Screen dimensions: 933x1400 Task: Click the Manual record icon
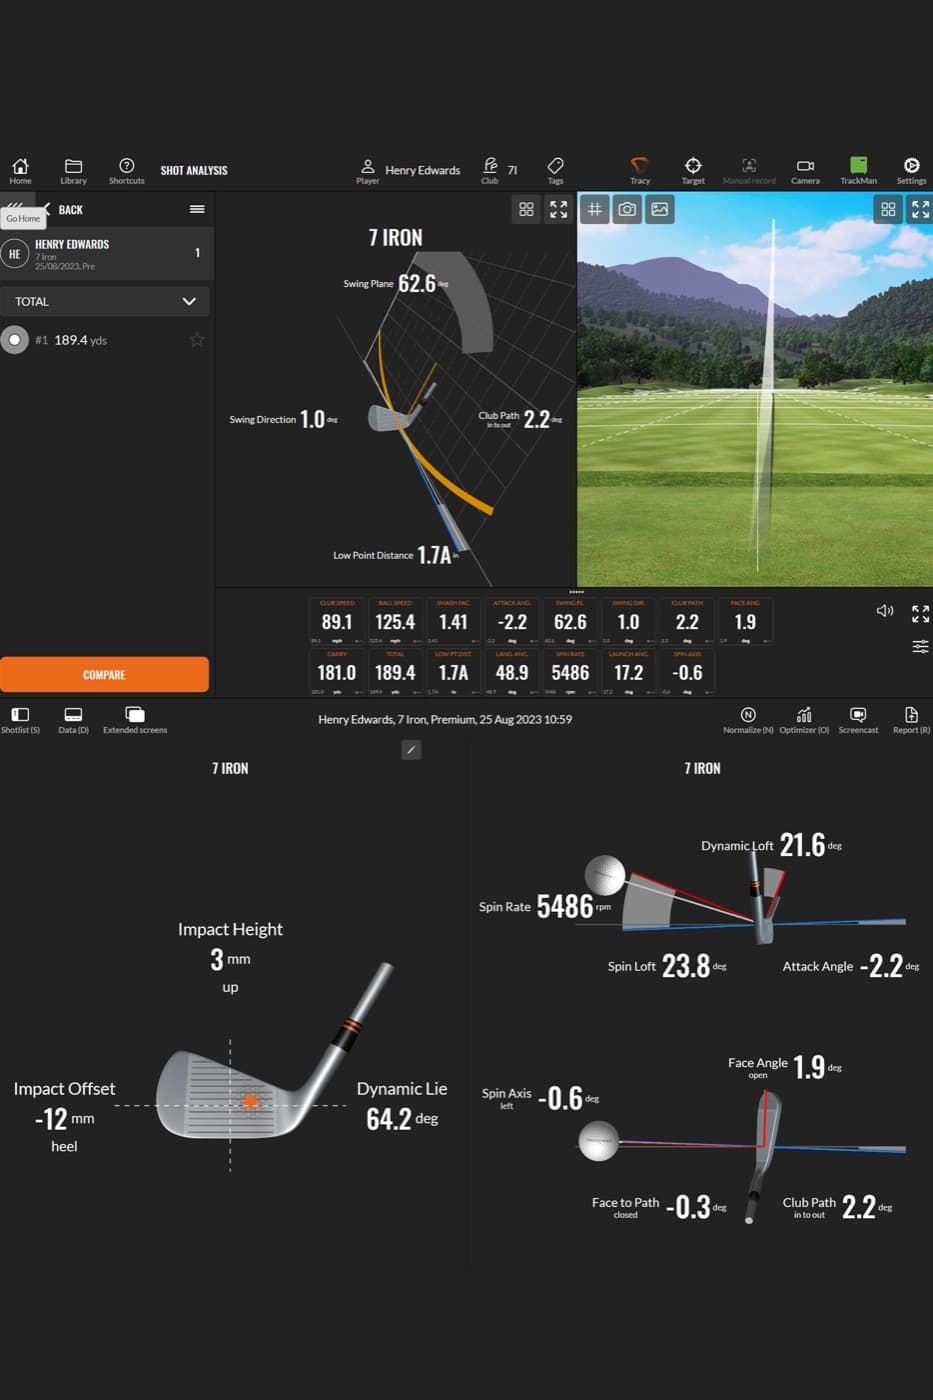coord(749,171)
